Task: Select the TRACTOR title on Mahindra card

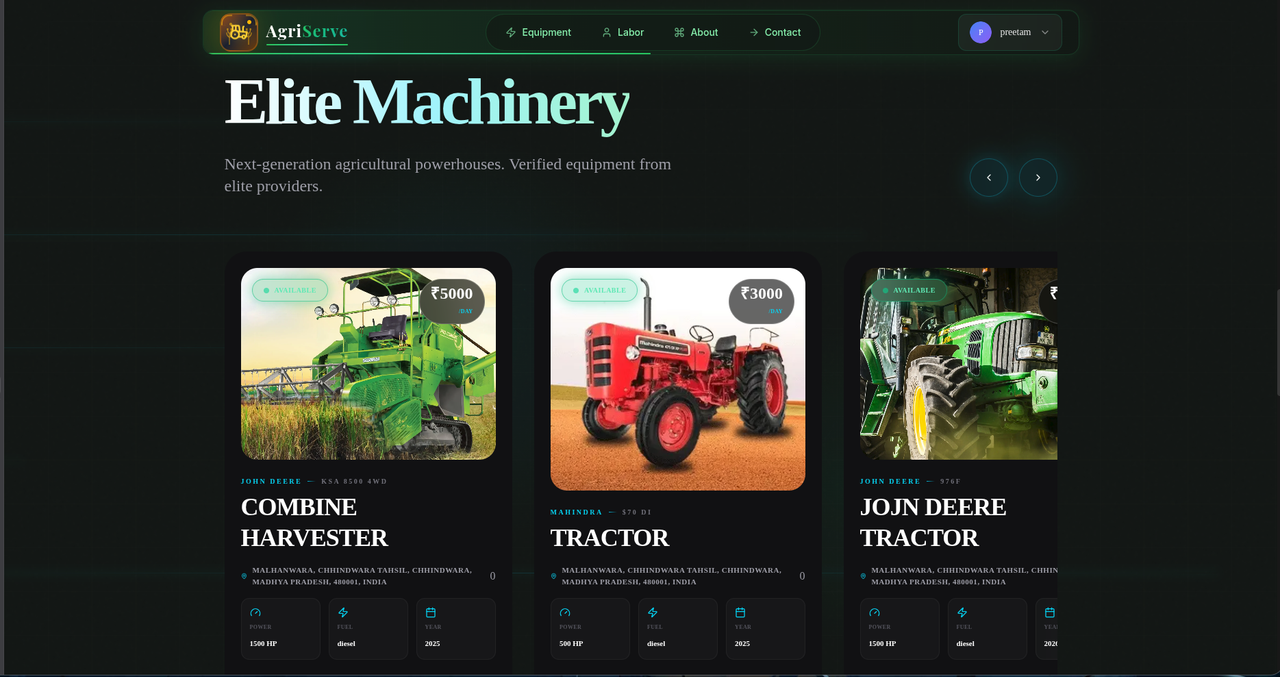Action: coord(610,538)
